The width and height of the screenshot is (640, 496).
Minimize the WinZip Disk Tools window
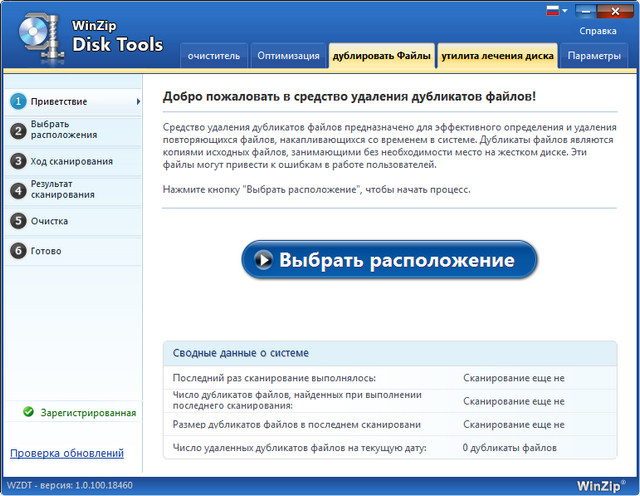(586, 11)
